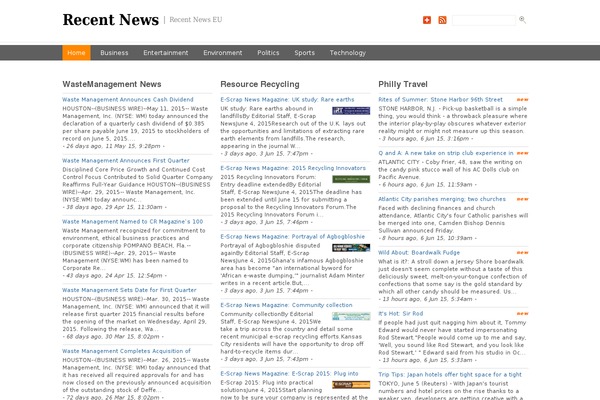Click the Rare earths article thumbnail
This screenshot has width=600, height=400.
351,111
